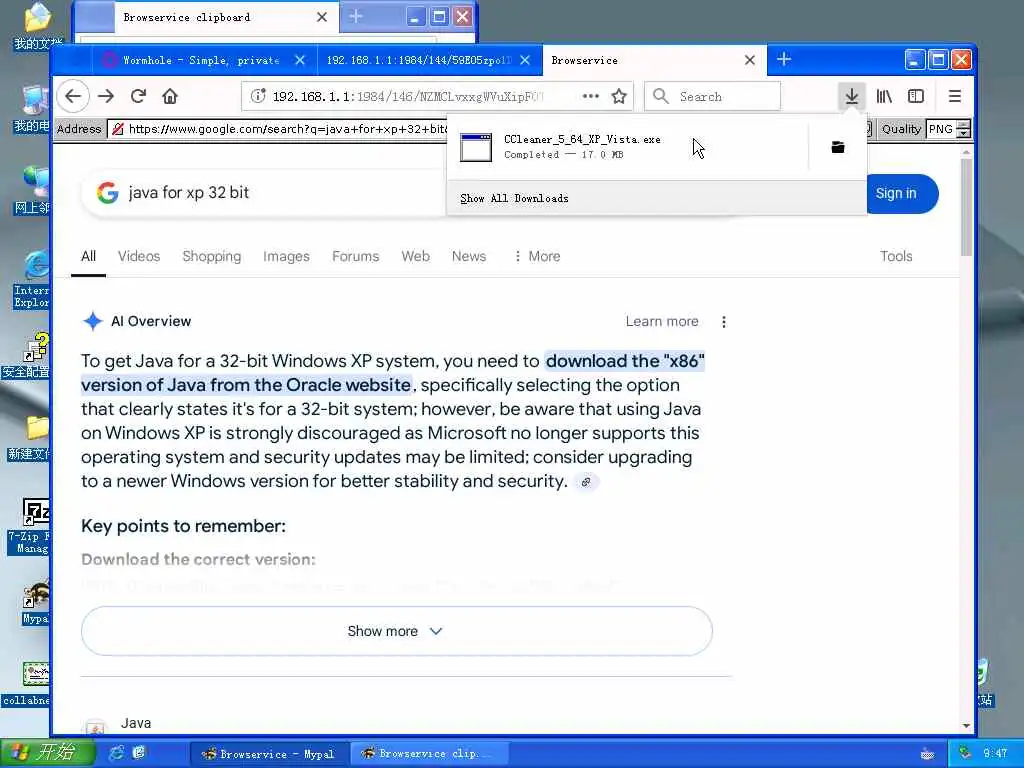Open the hamburger application menu
This screenshot has height=768, width=1024.
point(955,97)
